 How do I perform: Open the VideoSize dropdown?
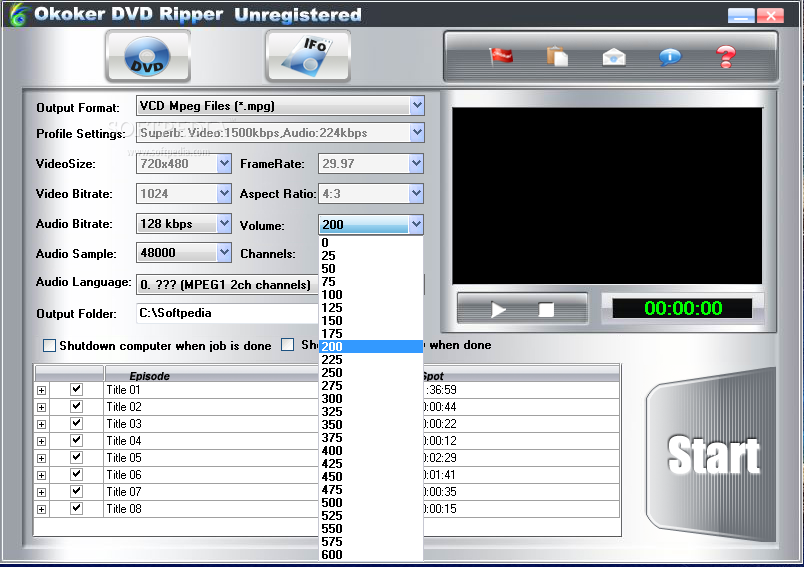tap(224, 164)
